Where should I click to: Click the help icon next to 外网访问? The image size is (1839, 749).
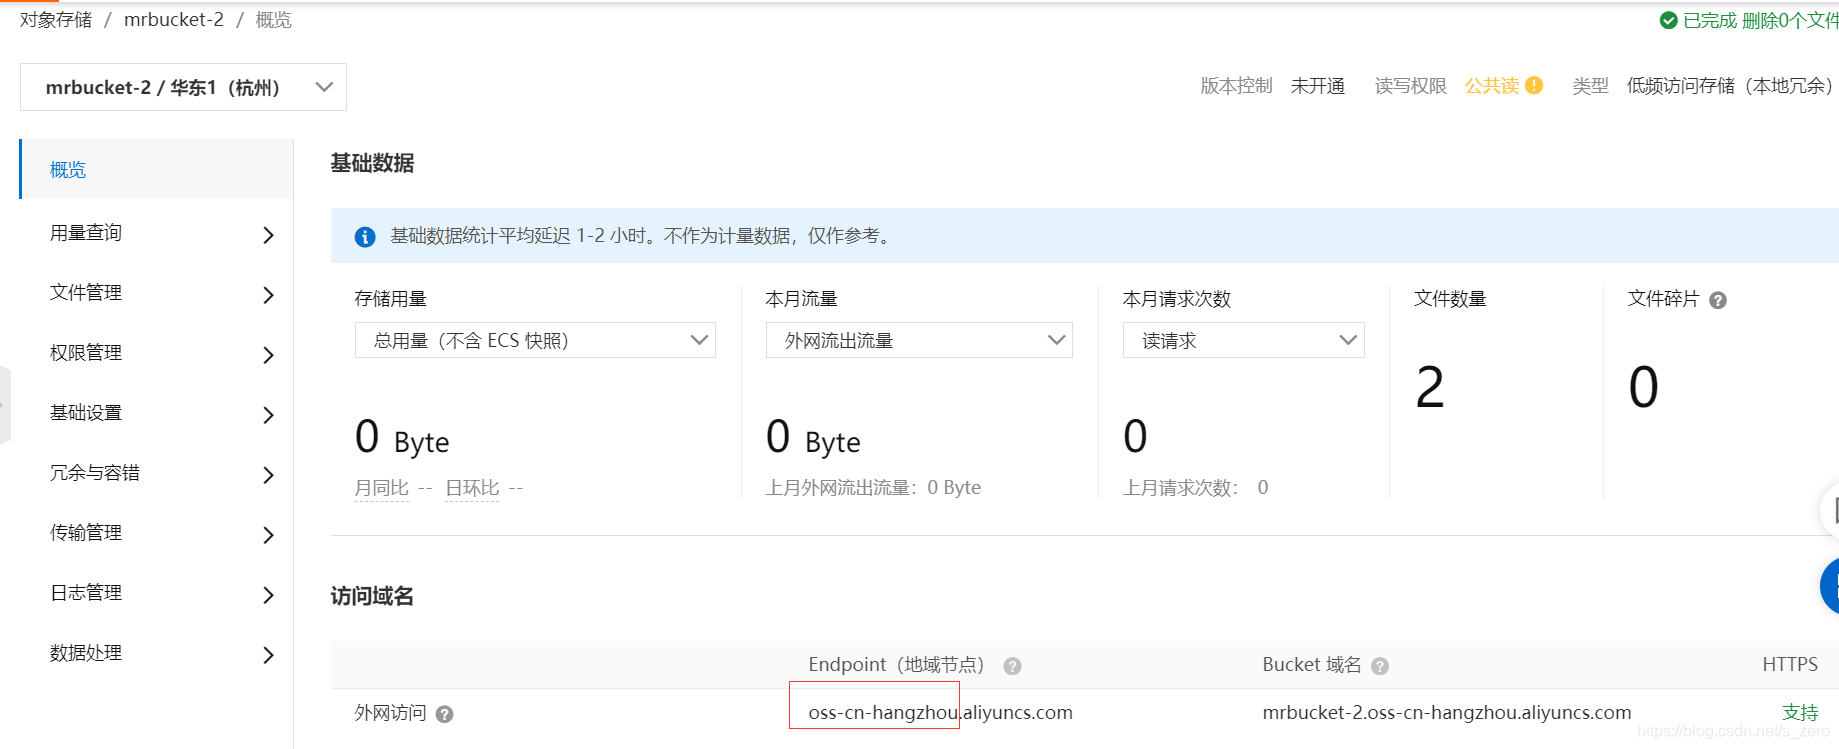pos(445,714)
